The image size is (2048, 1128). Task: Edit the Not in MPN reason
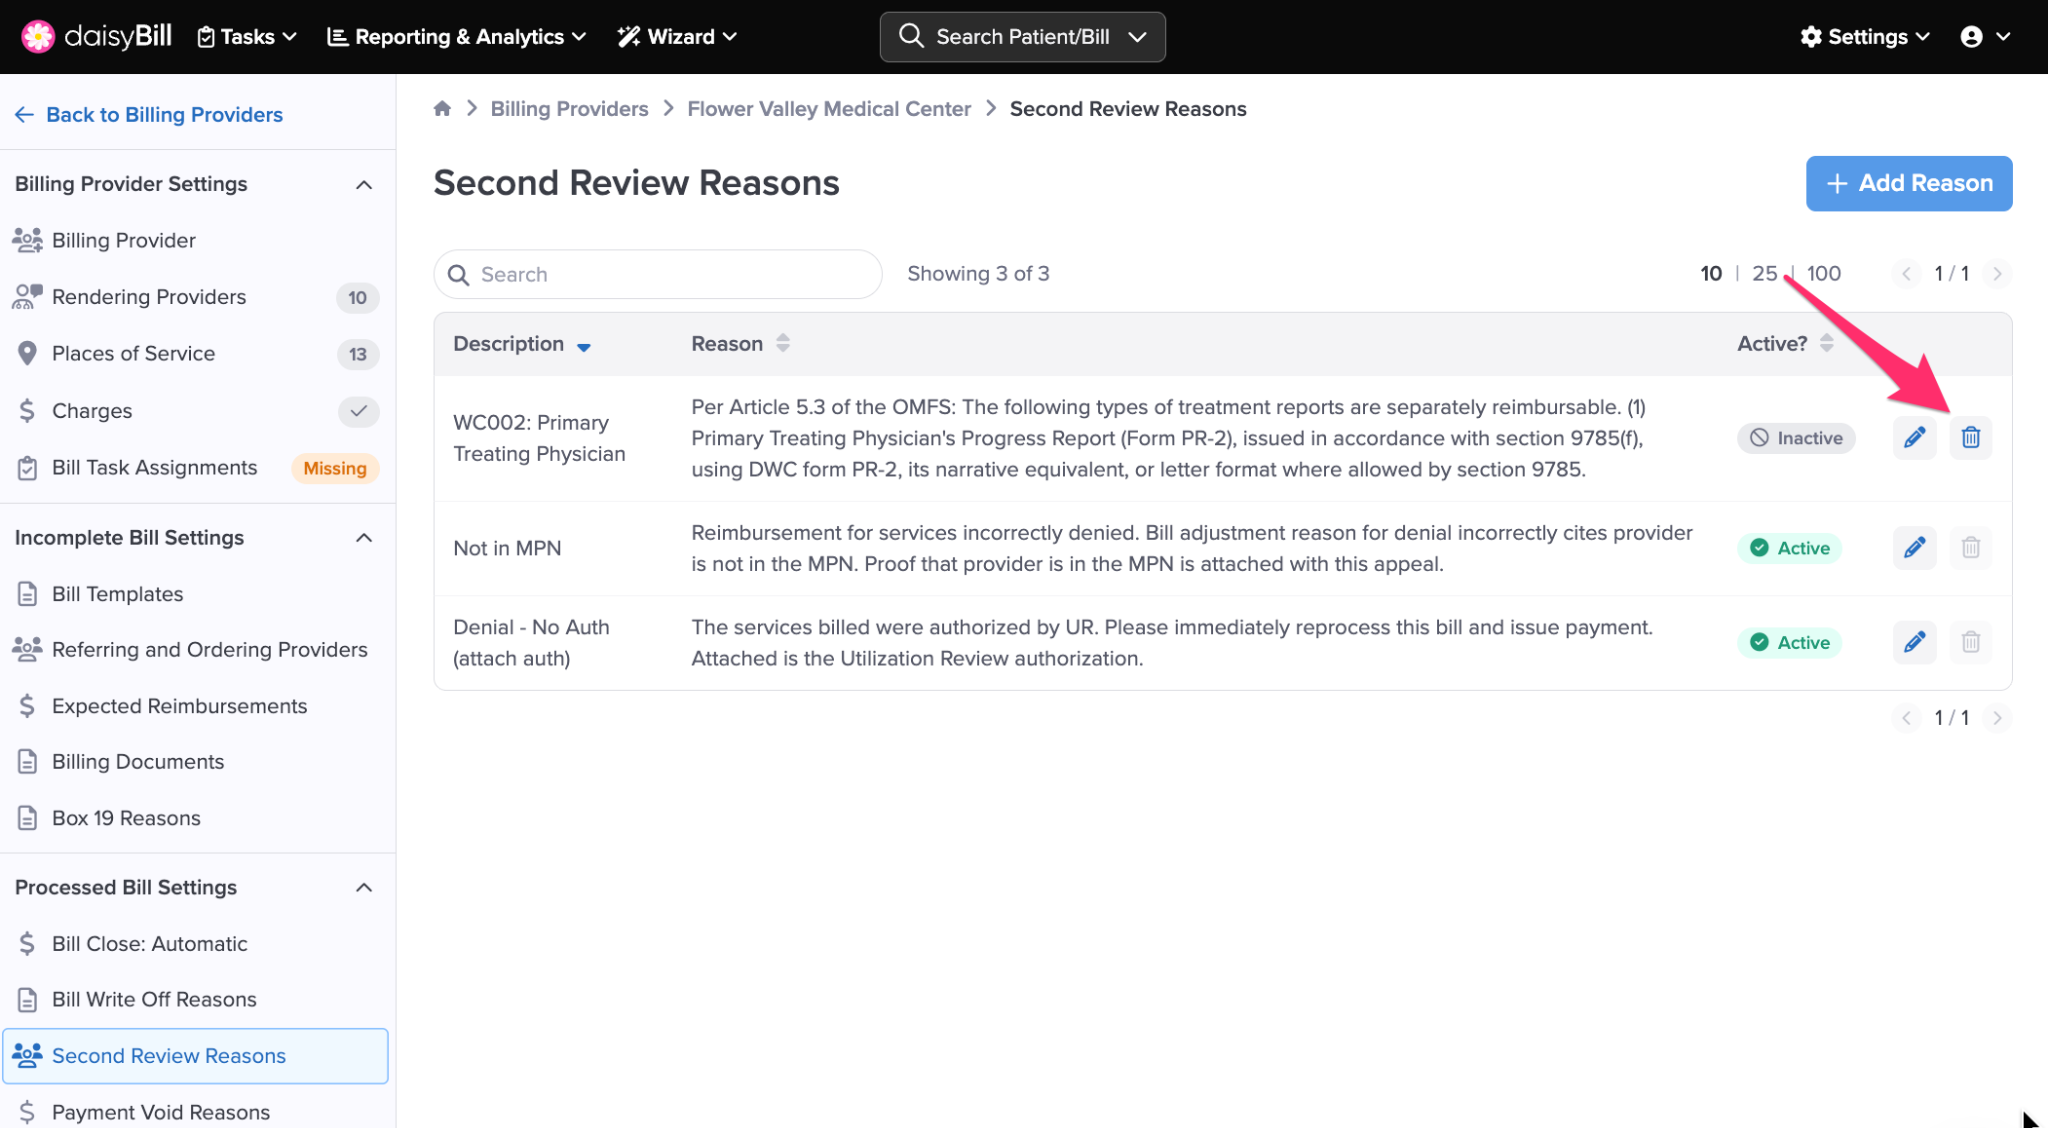coord(1914,548)
